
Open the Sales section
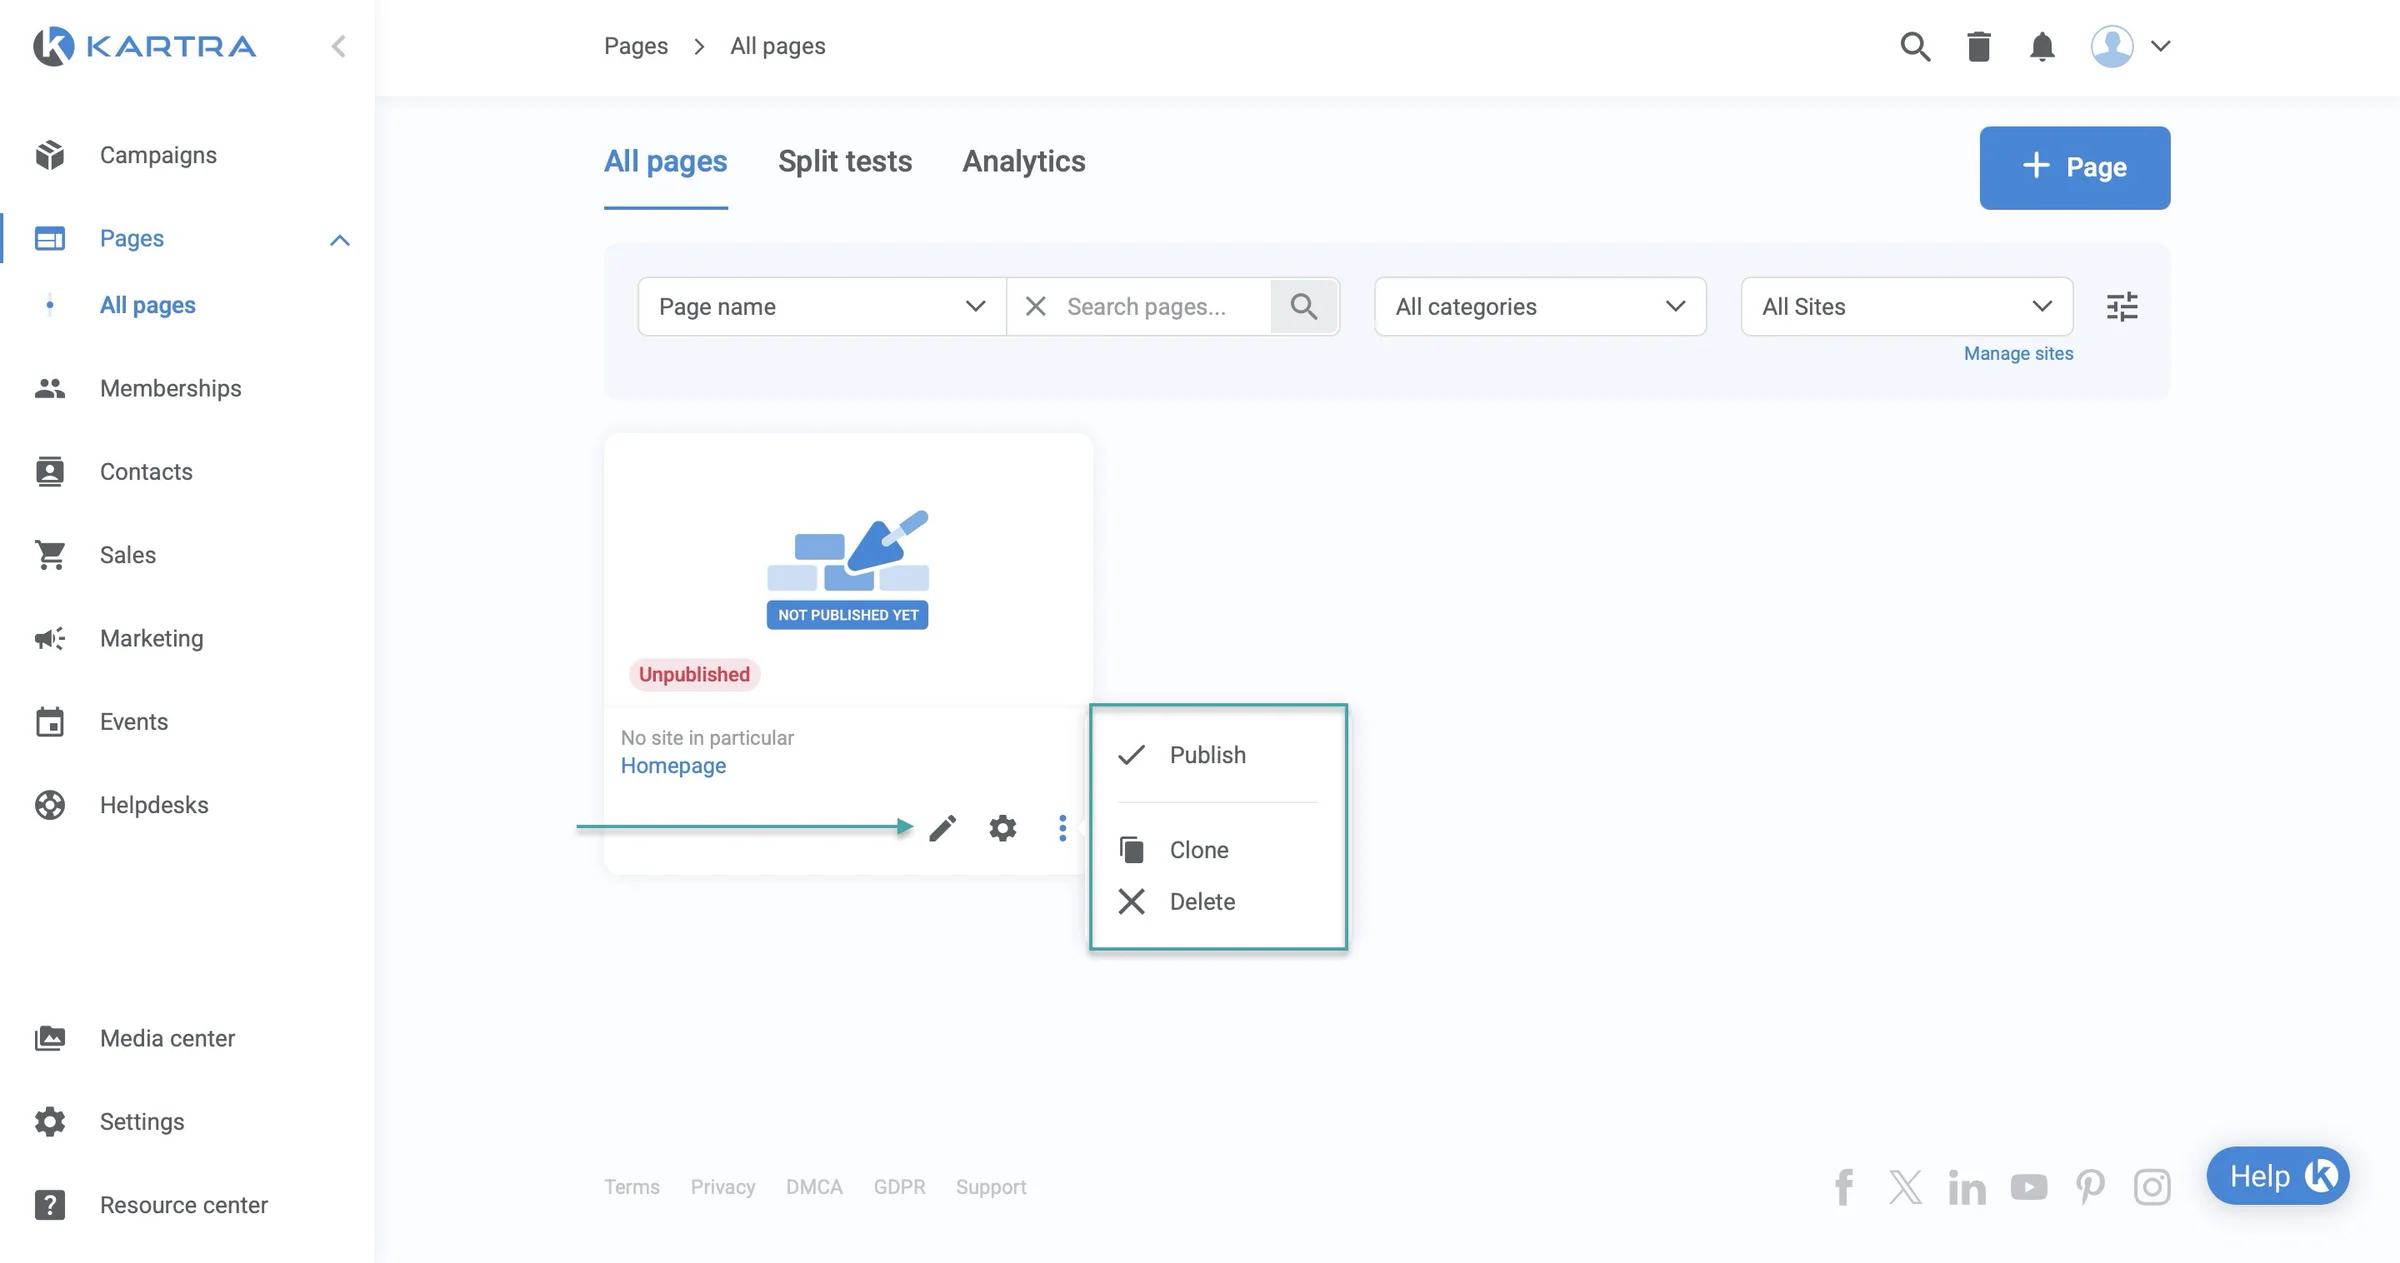coord(128,555)
